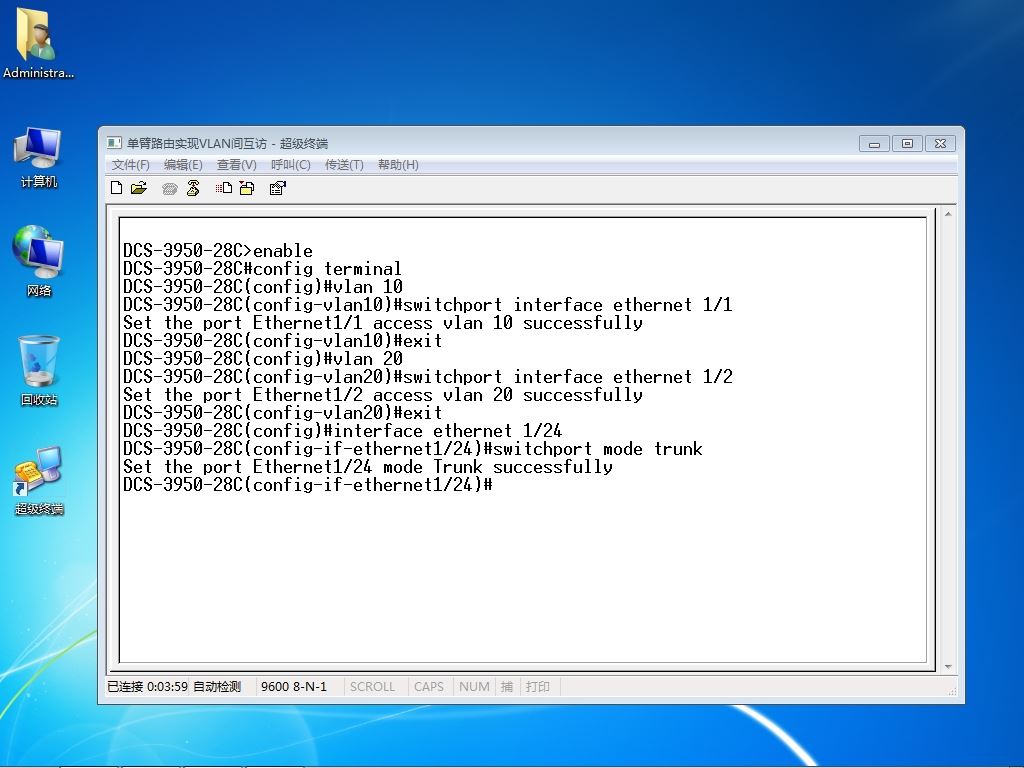Minimize the 超级终端 window

tap(874, 143)
